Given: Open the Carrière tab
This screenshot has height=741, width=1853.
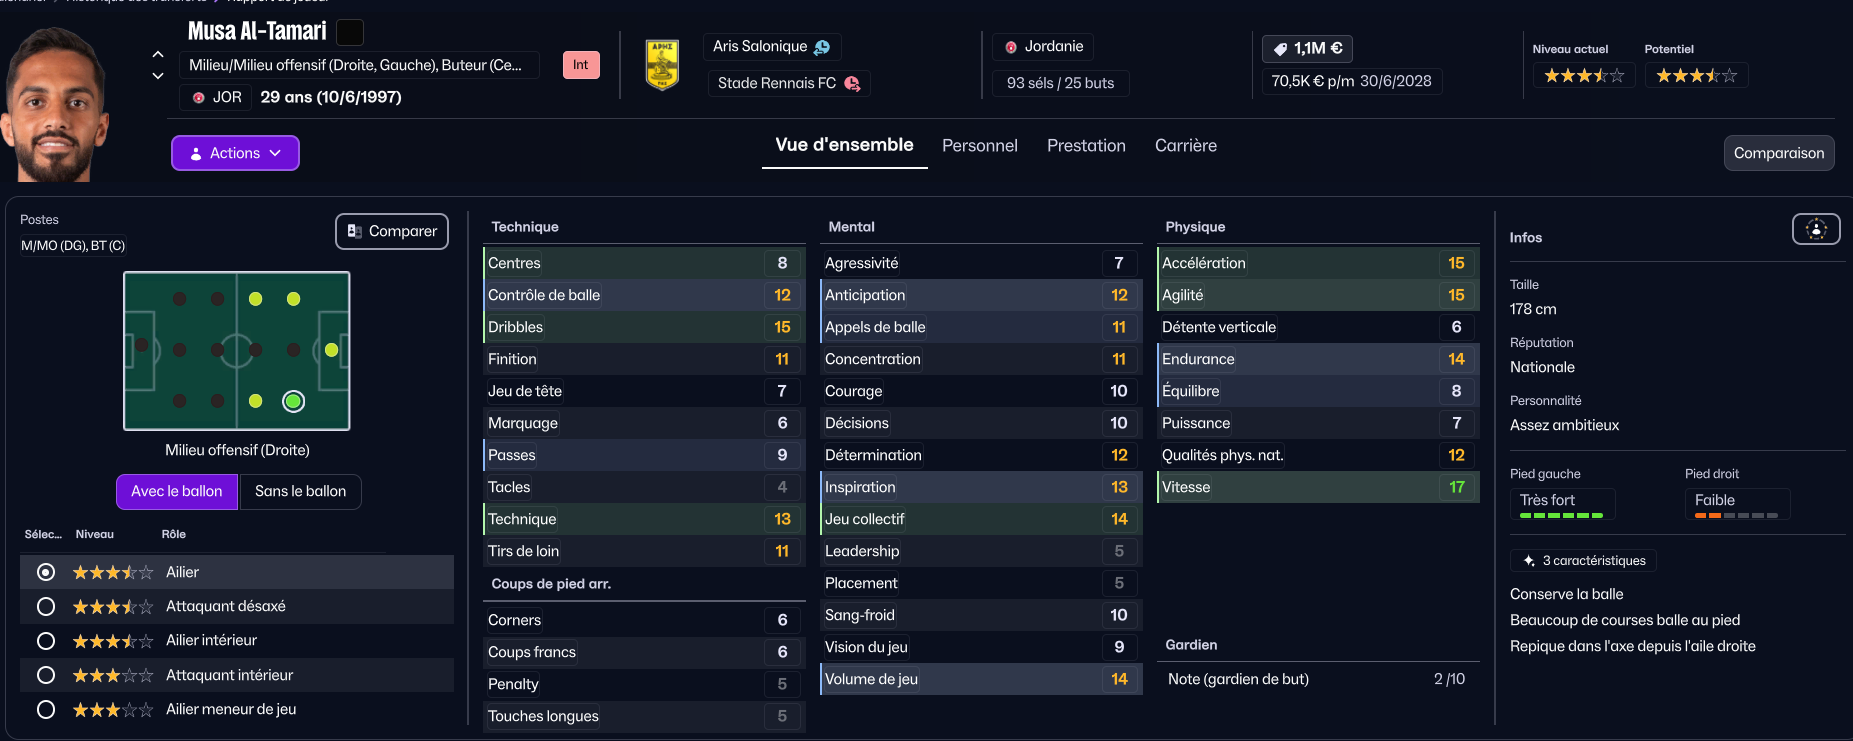Looking at the screenshot, I should click(x=1185, y=146).
